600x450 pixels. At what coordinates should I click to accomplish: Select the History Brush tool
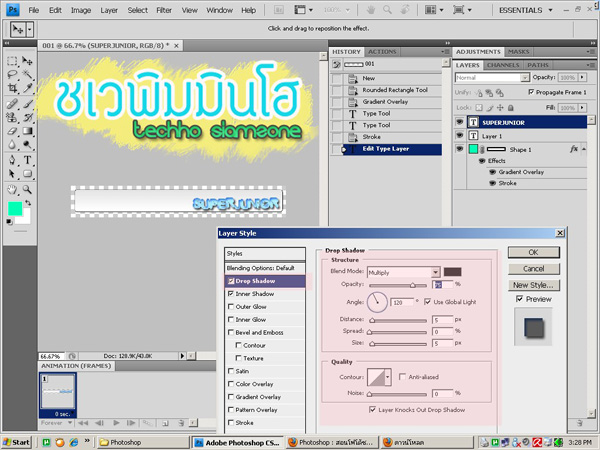pos(27,117)
